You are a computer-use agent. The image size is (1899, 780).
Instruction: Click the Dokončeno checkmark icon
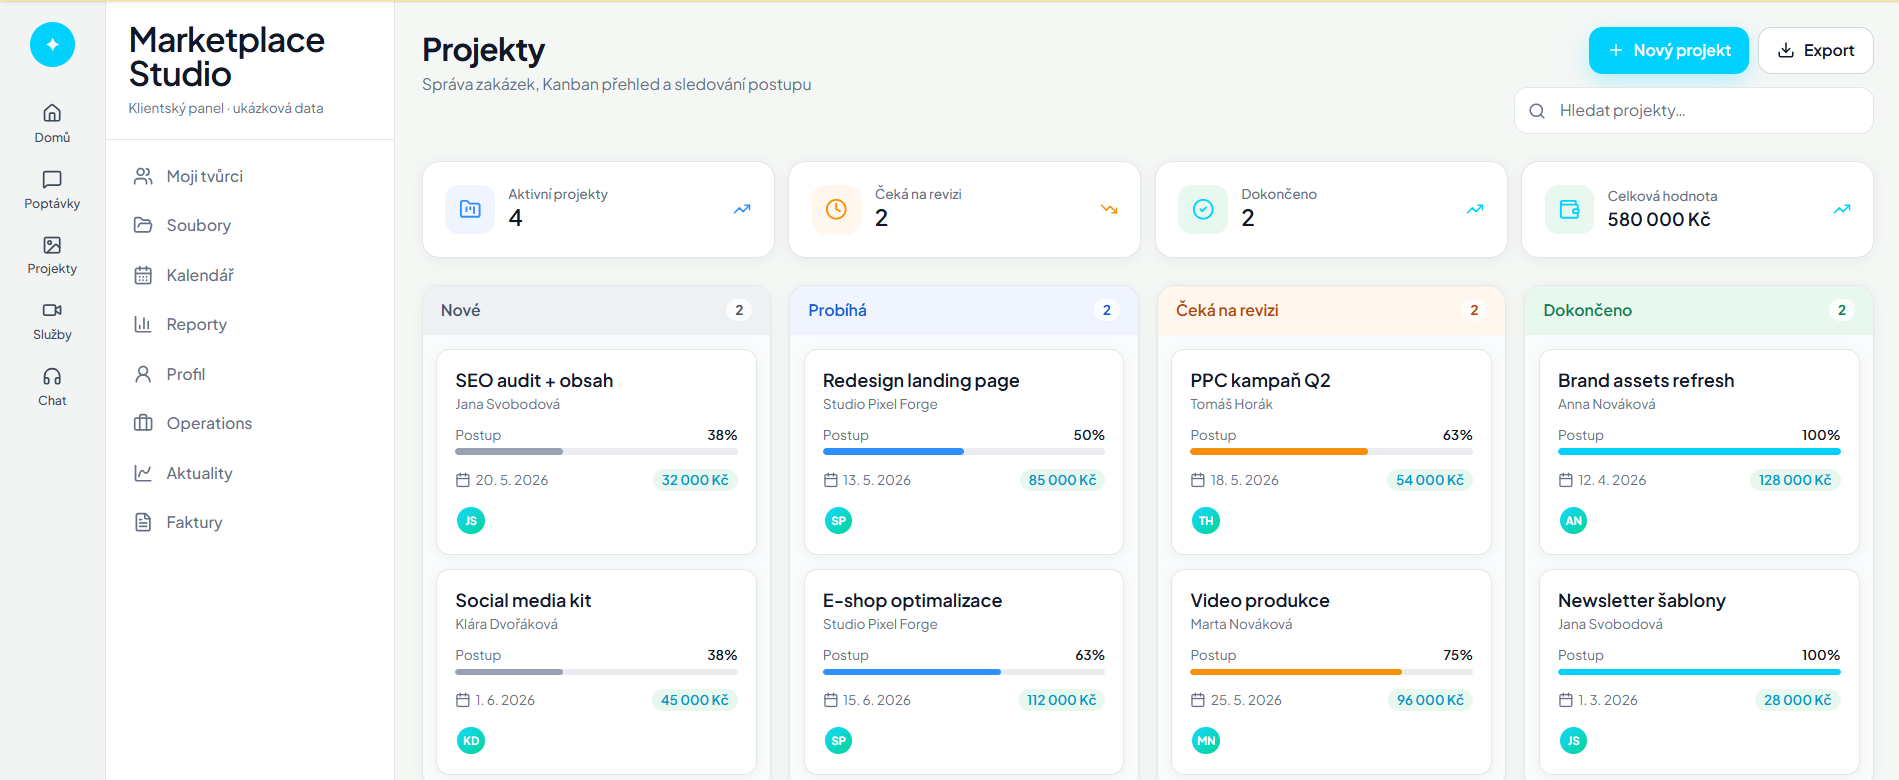coord(1203,209)
